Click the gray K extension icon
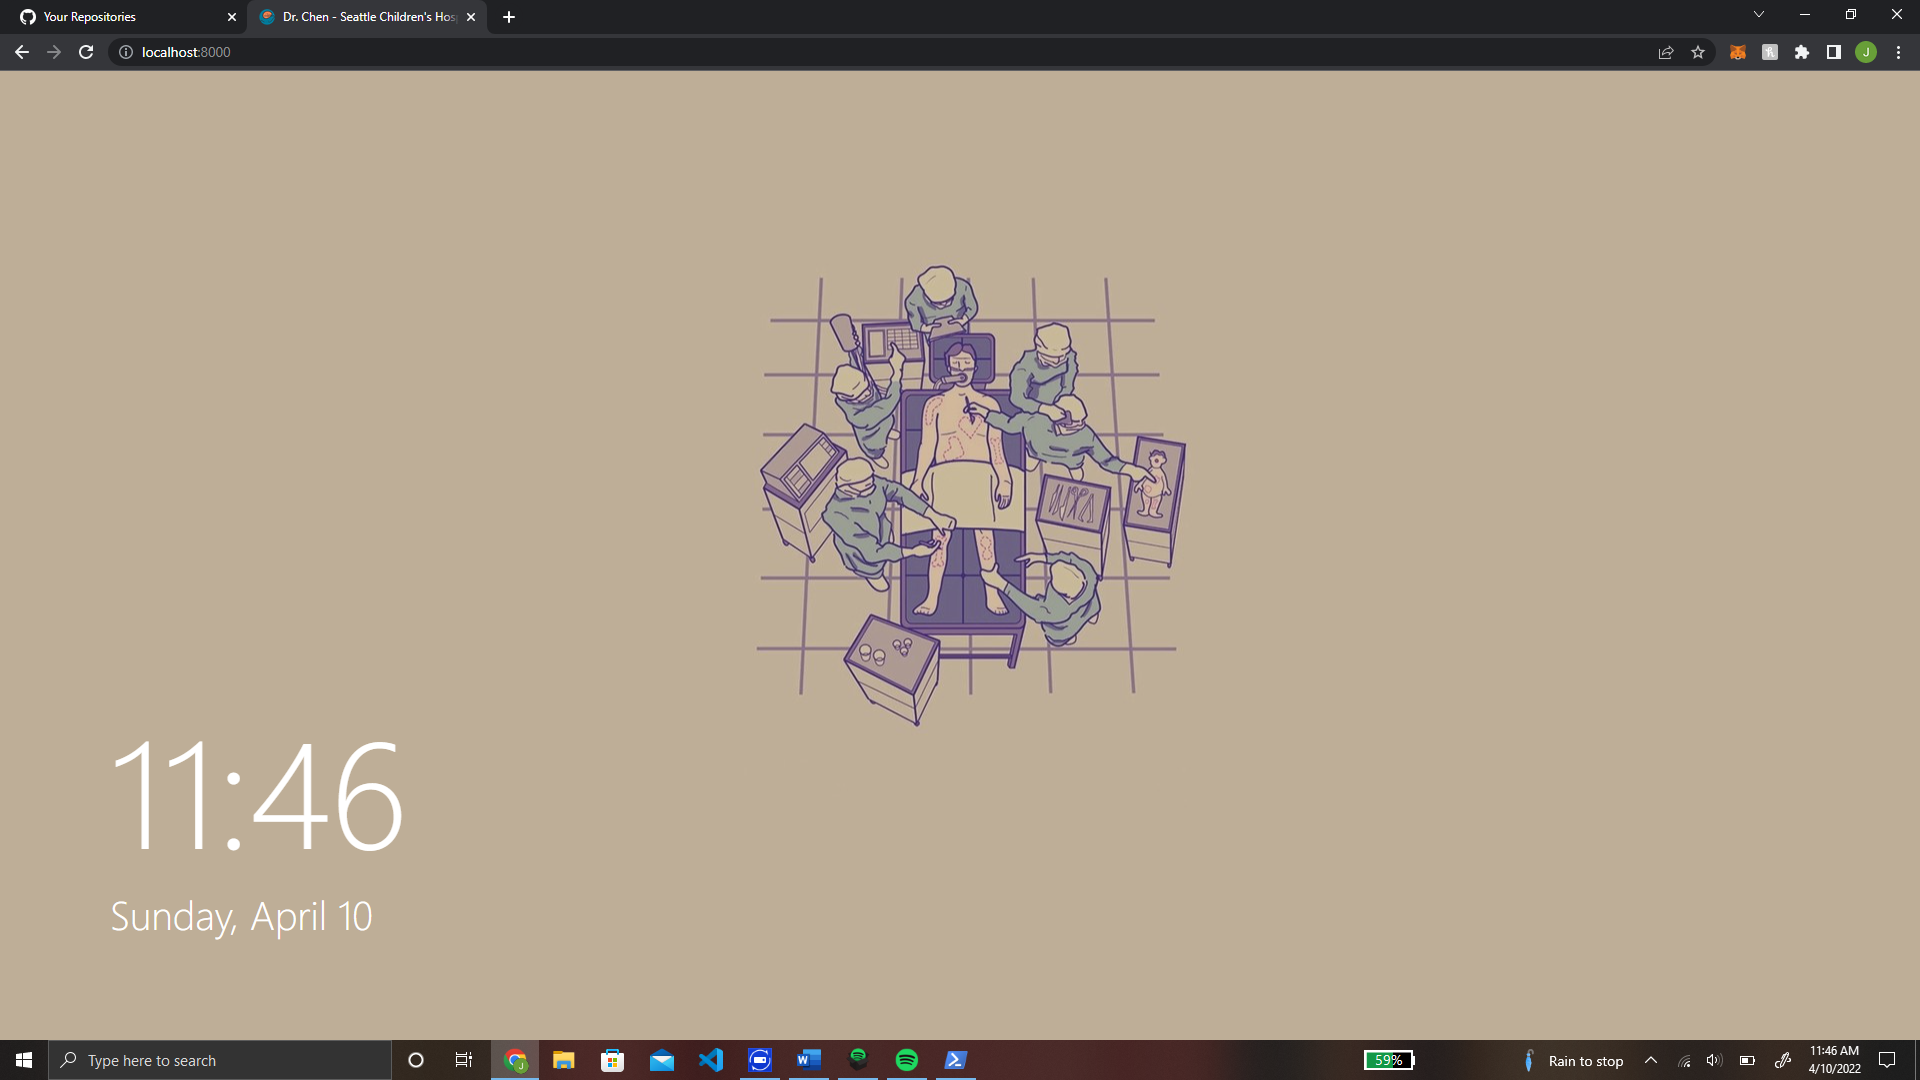This screenshot has height=1080, width=1920. point(1770,52)
